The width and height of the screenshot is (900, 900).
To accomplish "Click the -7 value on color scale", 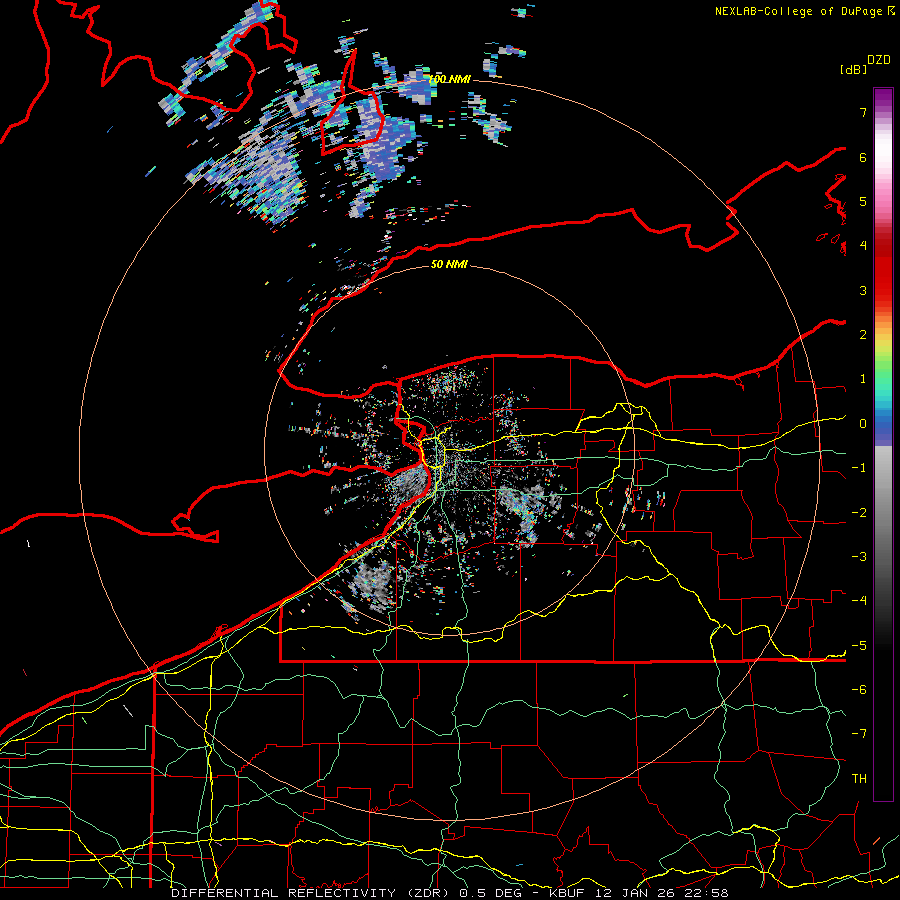I will [859, 734].
